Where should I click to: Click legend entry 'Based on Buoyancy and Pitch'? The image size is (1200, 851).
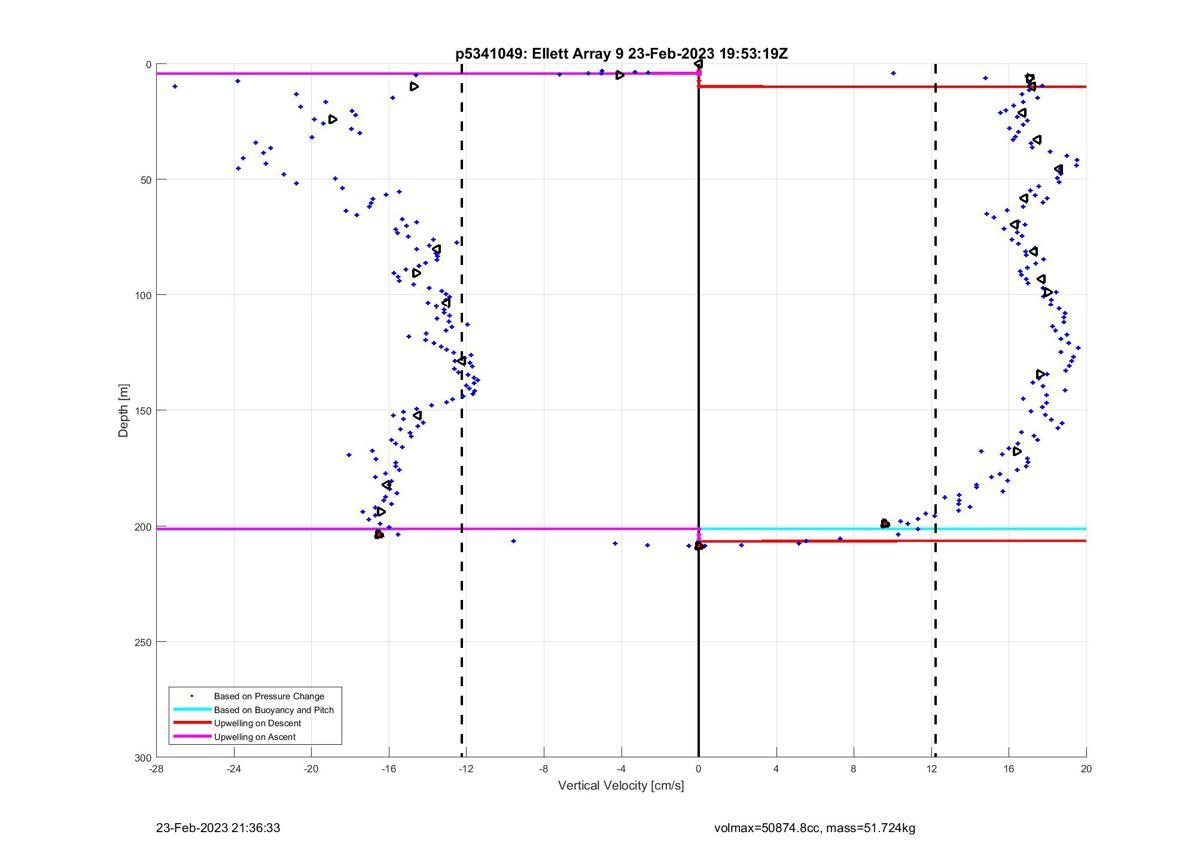point(274,710)
